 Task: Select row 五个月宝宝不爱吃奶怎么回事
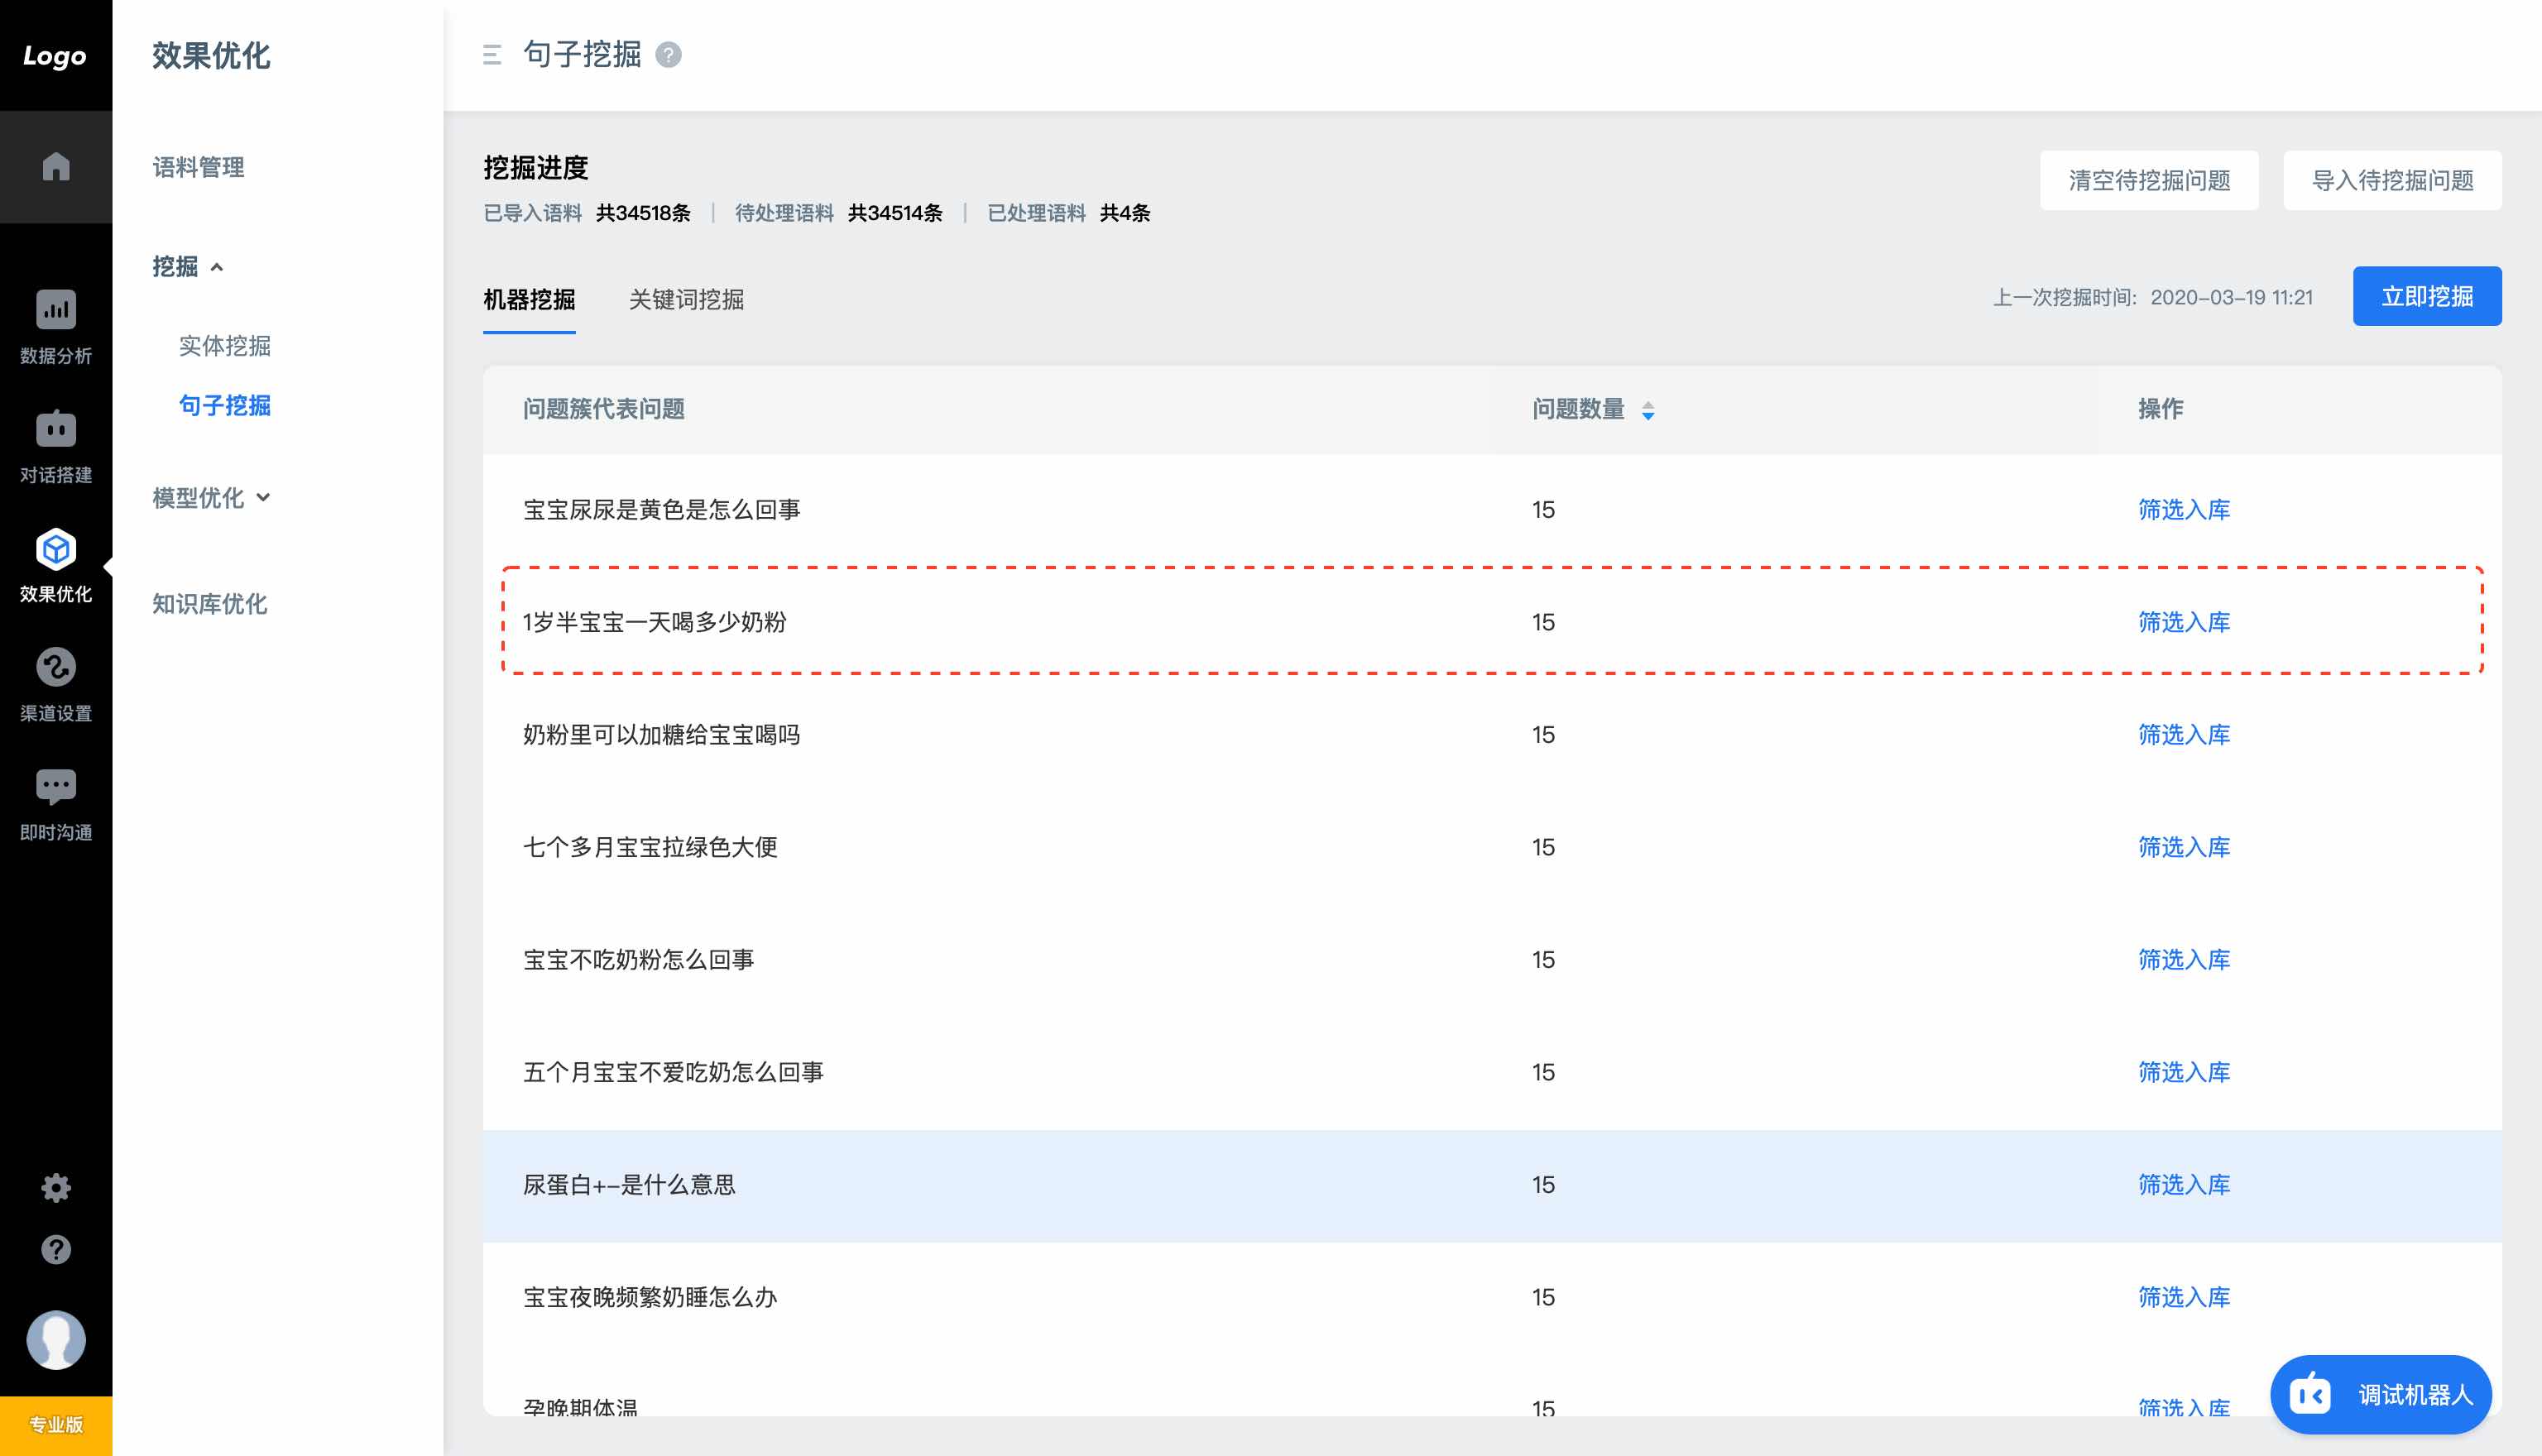pyautogui.click(x=1492, y=1072)
